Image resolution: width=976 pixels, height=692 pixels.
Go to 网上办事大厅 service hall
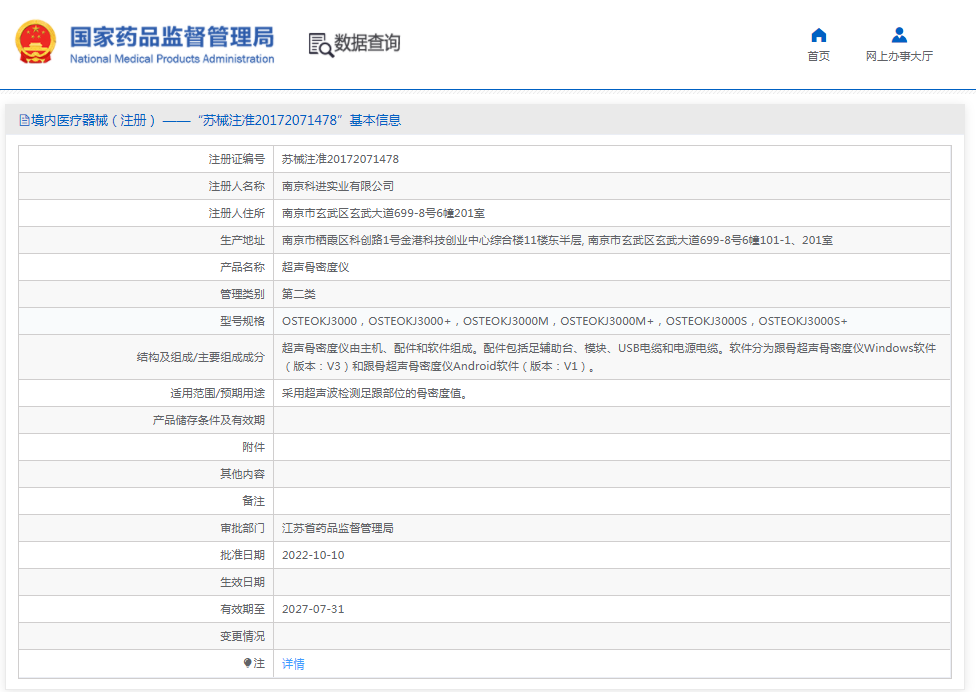pyautogui.click(x=899, y=57)
